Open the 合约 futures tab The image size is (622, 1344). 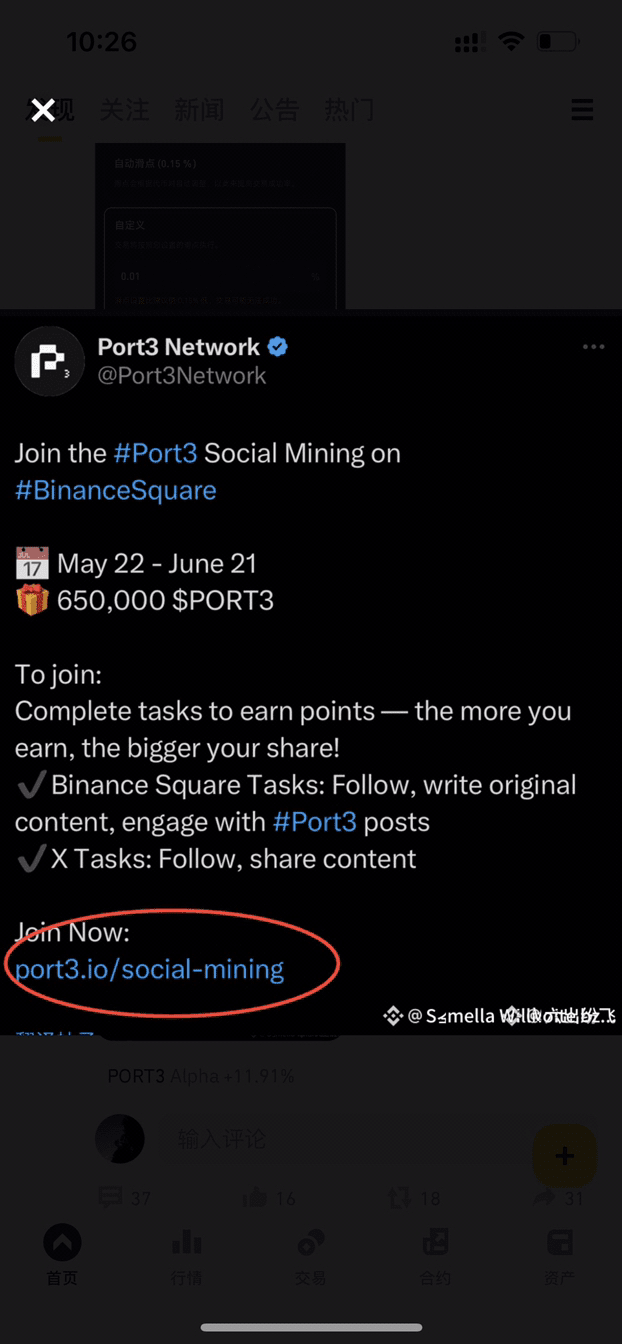pyautogui.click(x=435, y=1256)
